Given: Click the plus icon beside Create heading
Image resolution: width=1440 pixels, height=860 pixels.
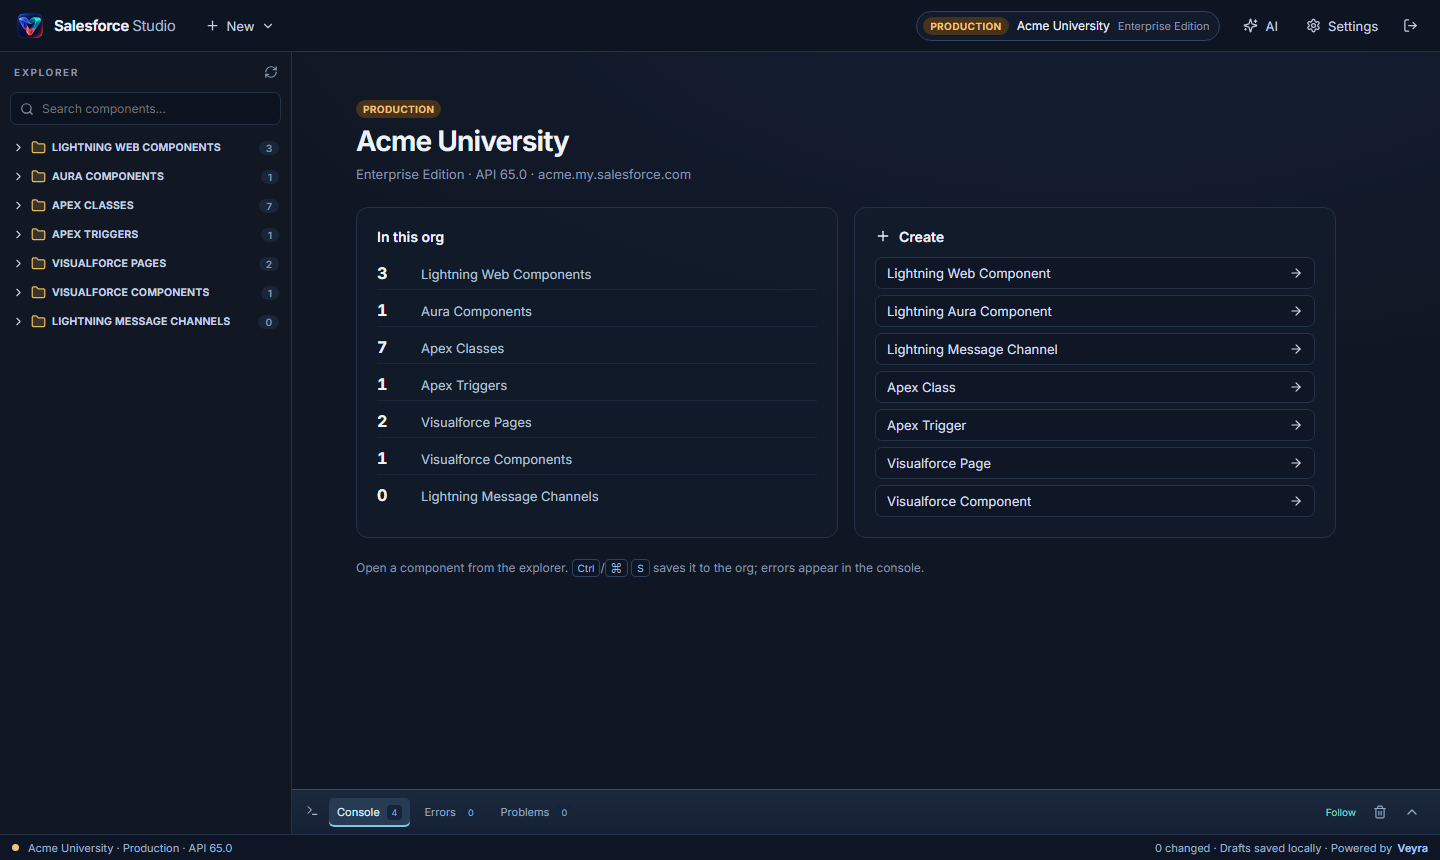Looking at the screenshot, I should coord(883,236).
